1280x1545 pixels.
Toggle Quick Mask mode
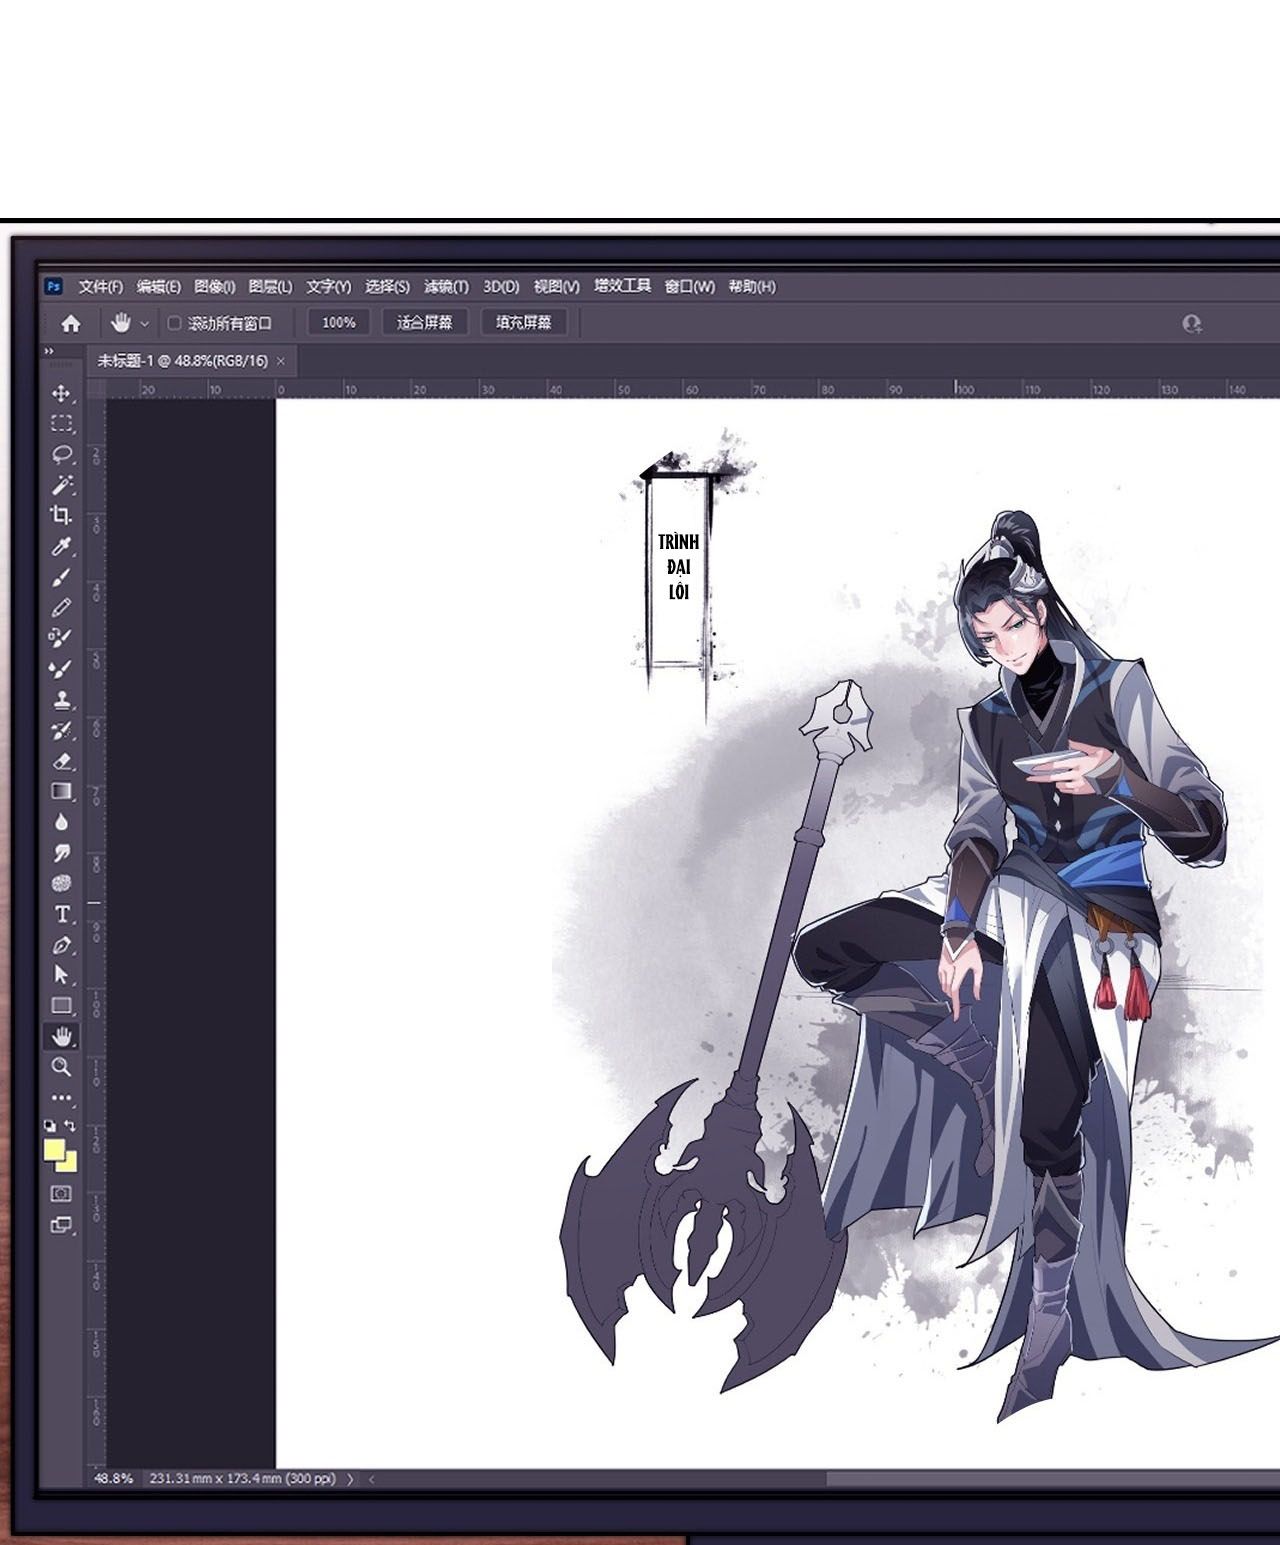coord(62,1193)
